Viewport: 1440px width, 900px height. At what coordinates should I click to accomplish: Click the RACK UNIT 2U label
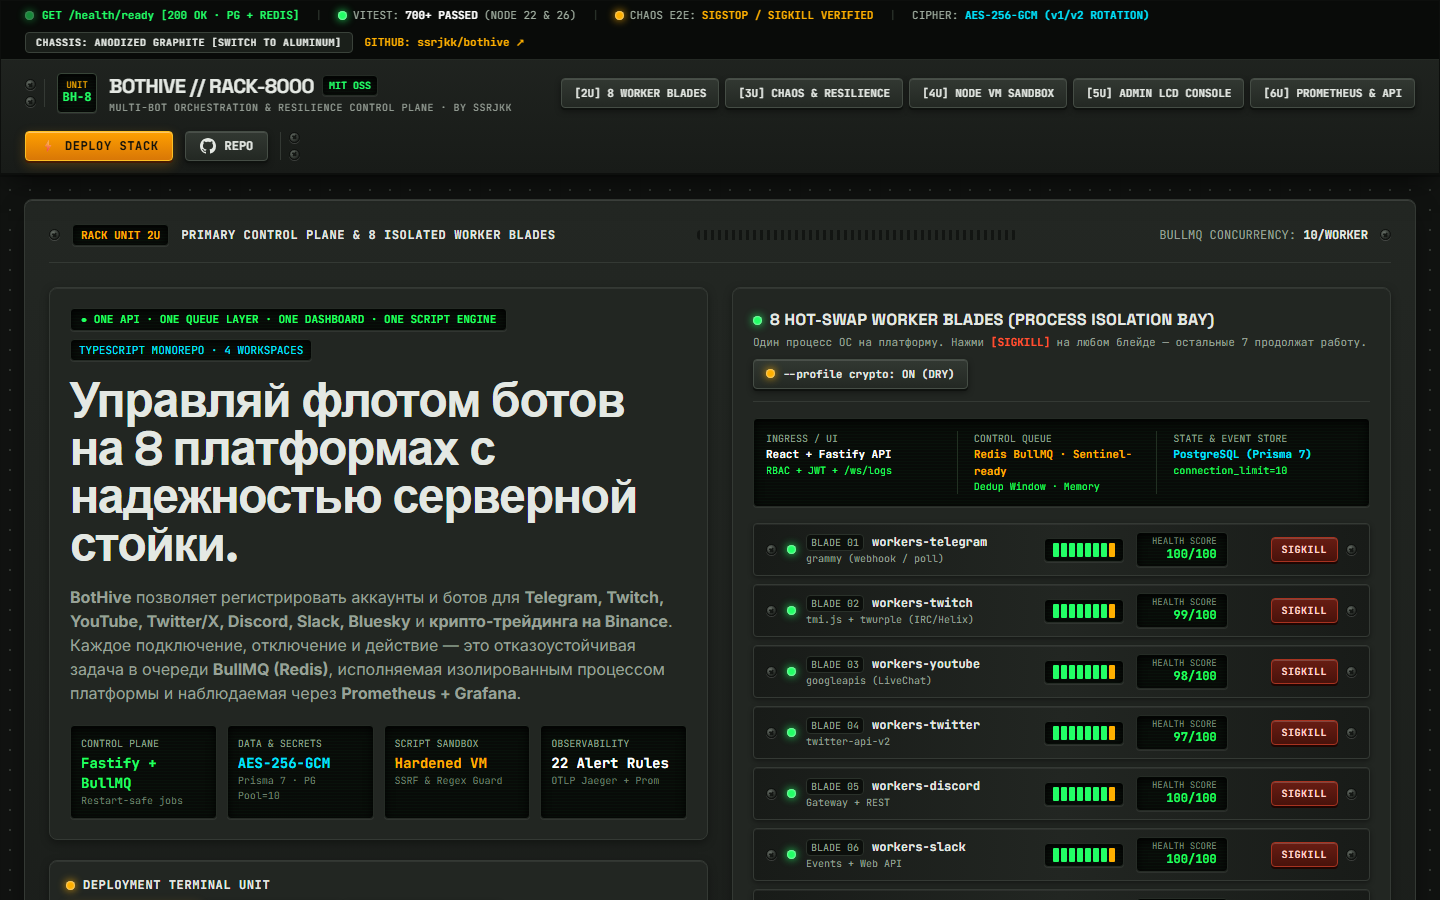[x=121, y=235]
